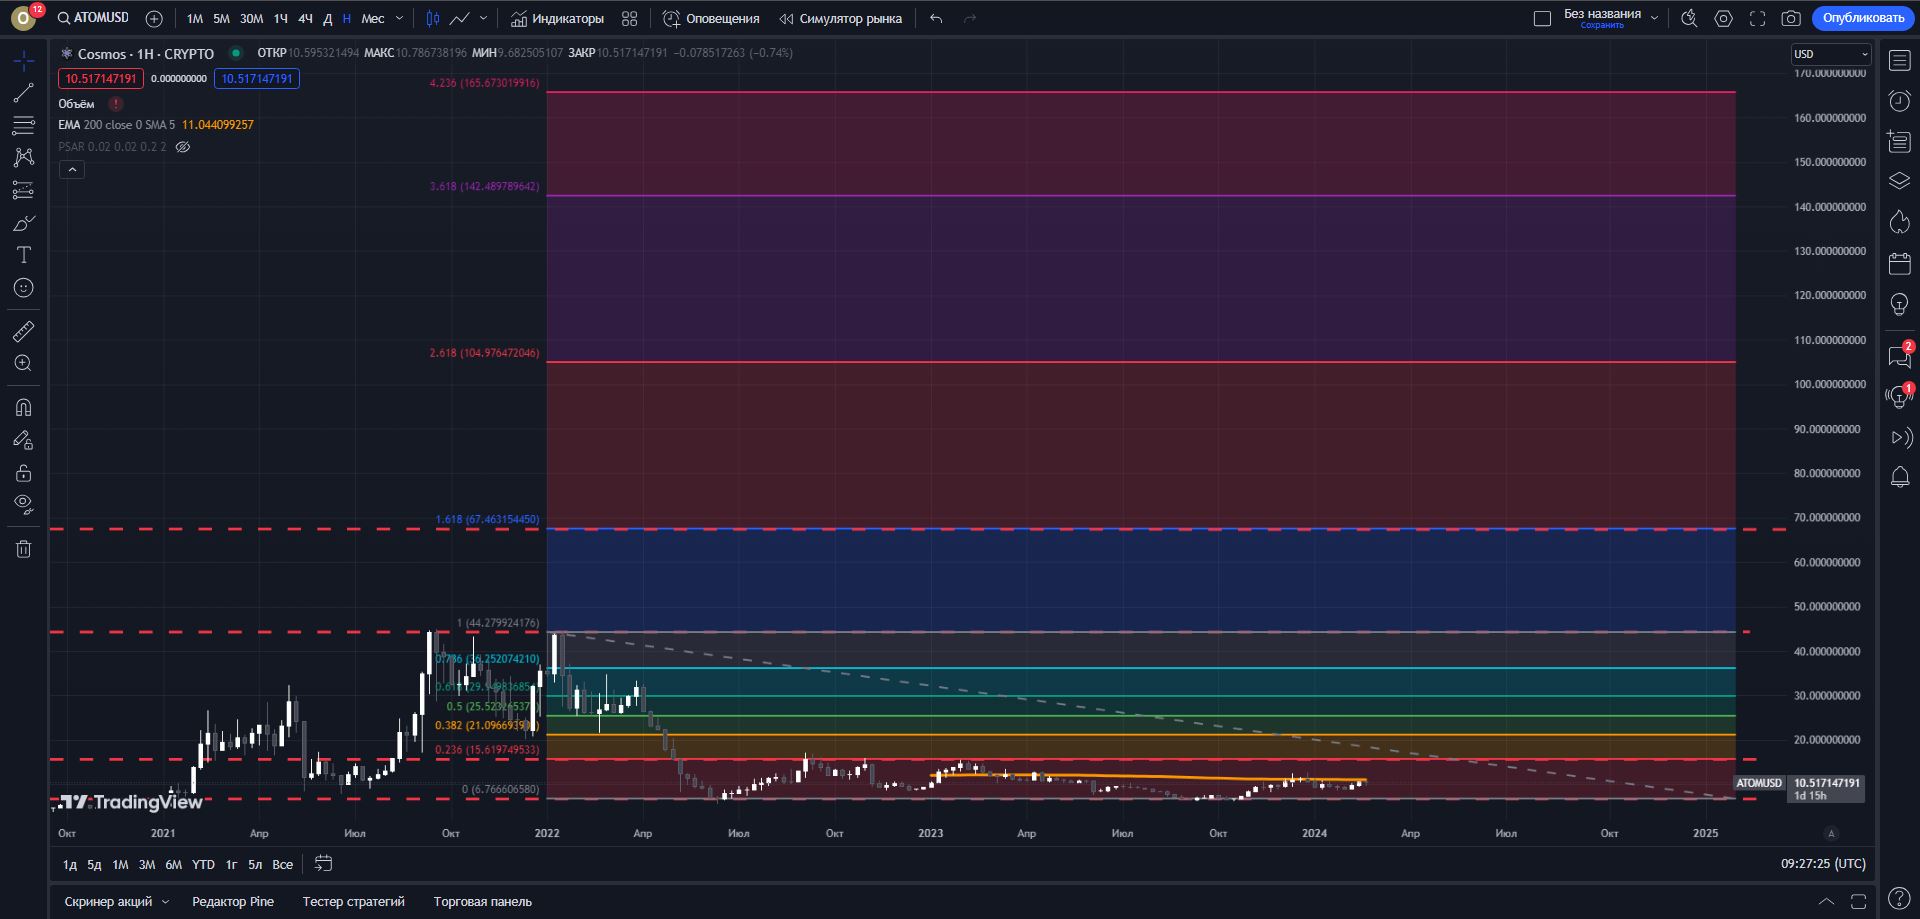Open the Торговая панель tab
Image resolution: width=1920 pixels, height=919 pixels.
[x=483, y=902]
